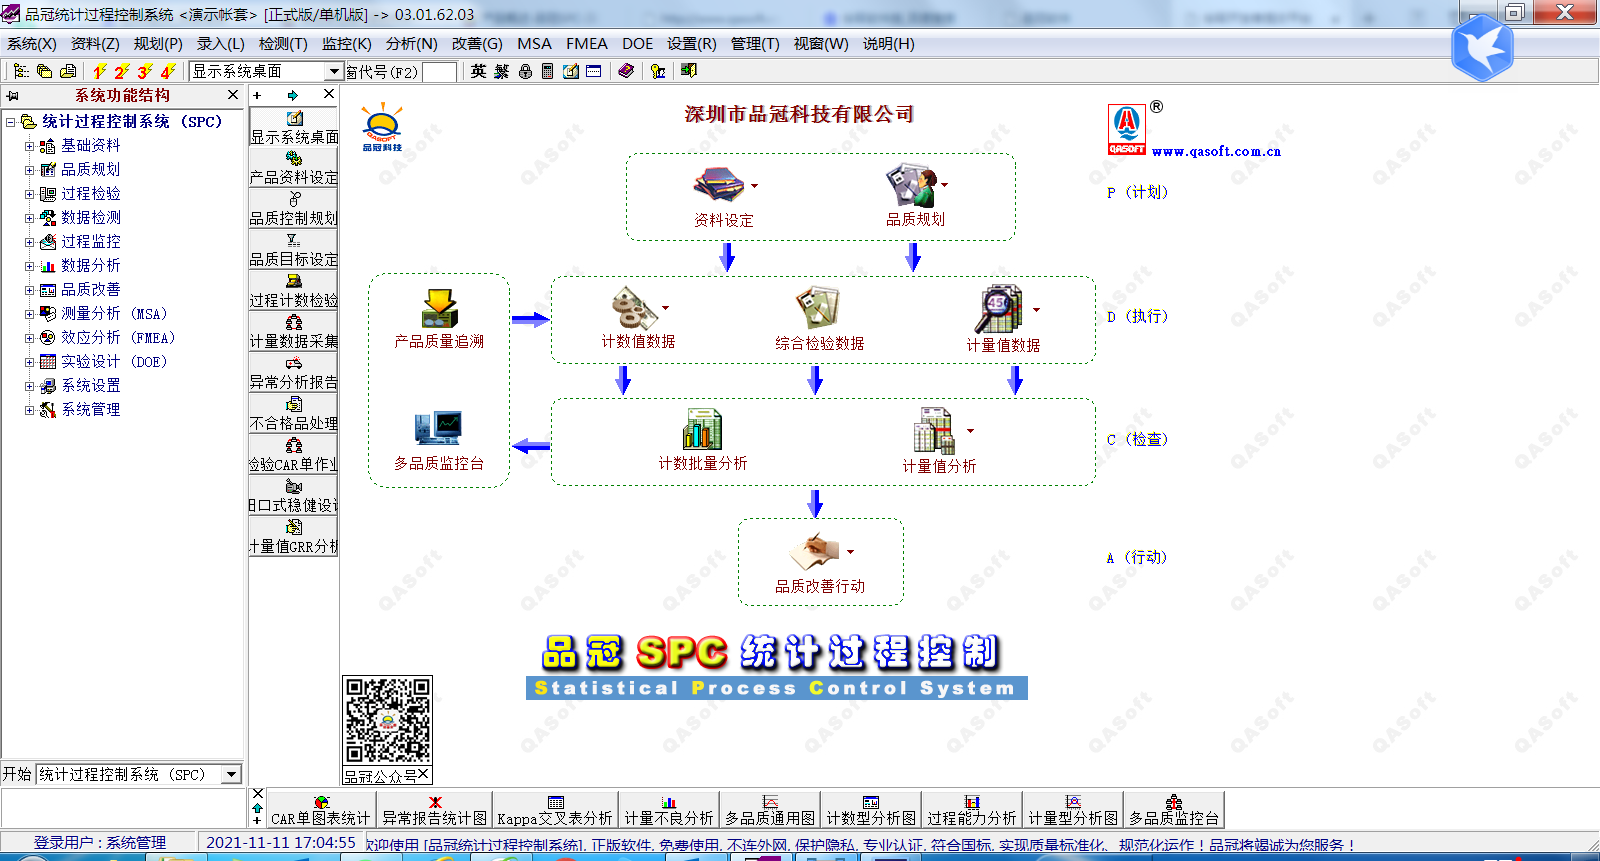The width and height of the screenshot is (1600, 861).
Task: Open 异常分析报告 shortcut button
Action: 294,372
